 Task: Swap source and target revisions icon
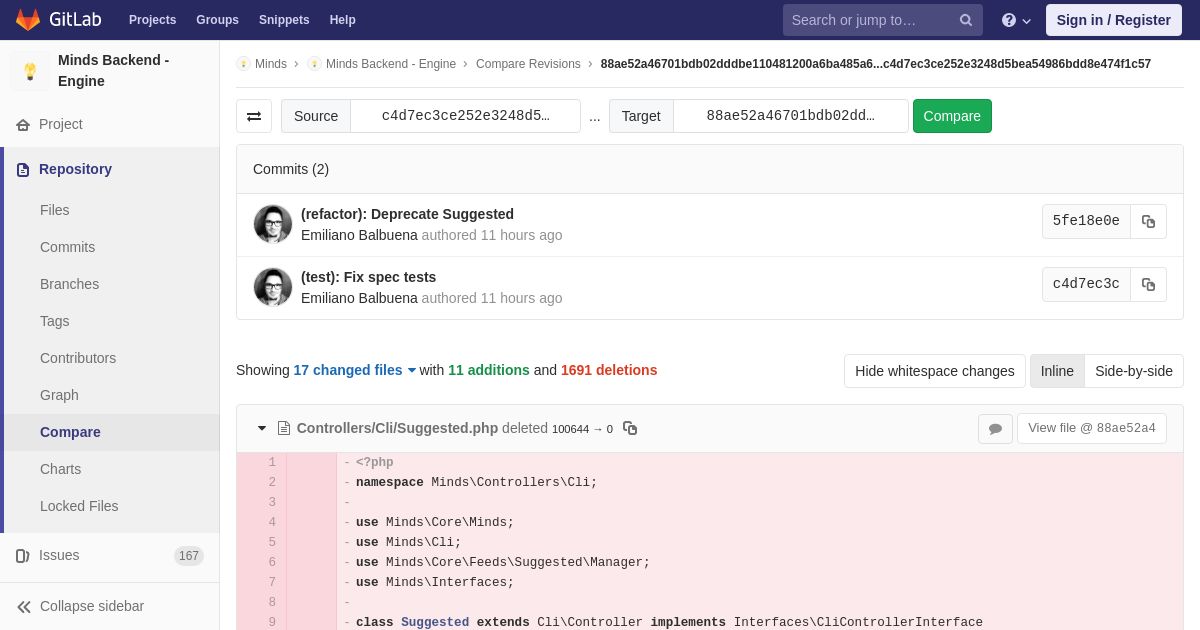point(254,116)
